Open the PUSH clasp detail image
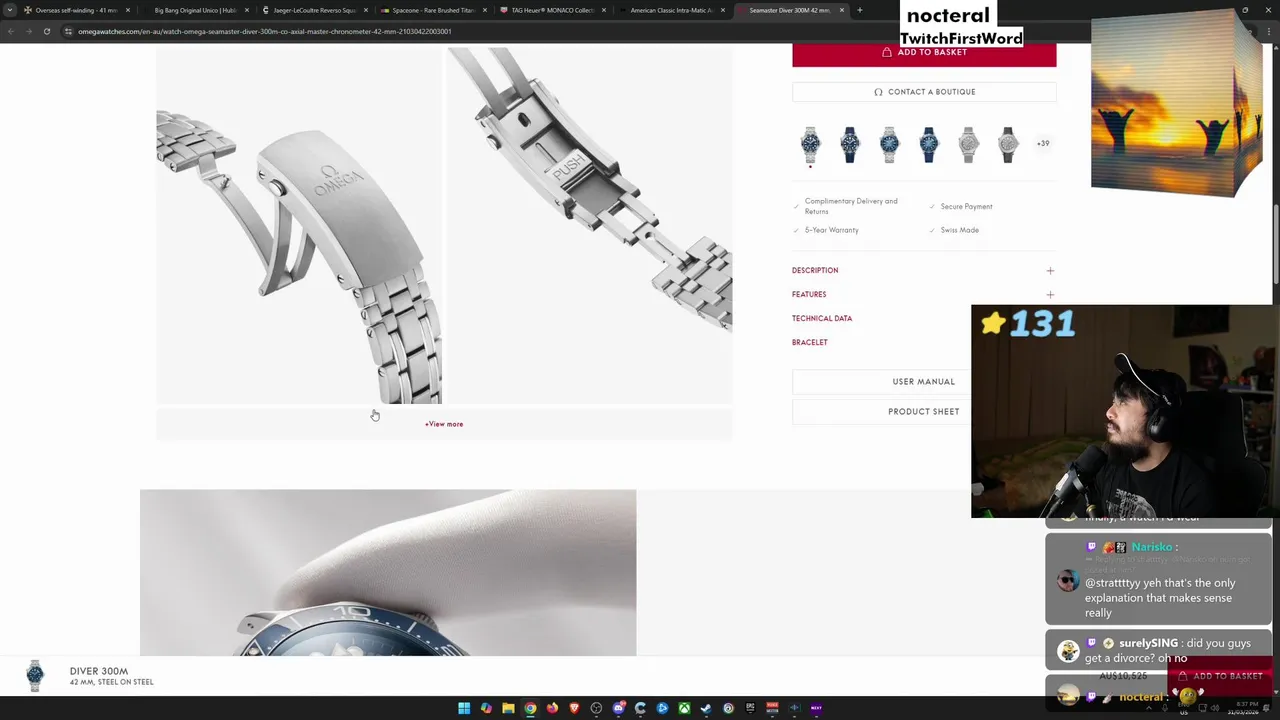The image size is (1280, 720). click(x=589, y=225)
